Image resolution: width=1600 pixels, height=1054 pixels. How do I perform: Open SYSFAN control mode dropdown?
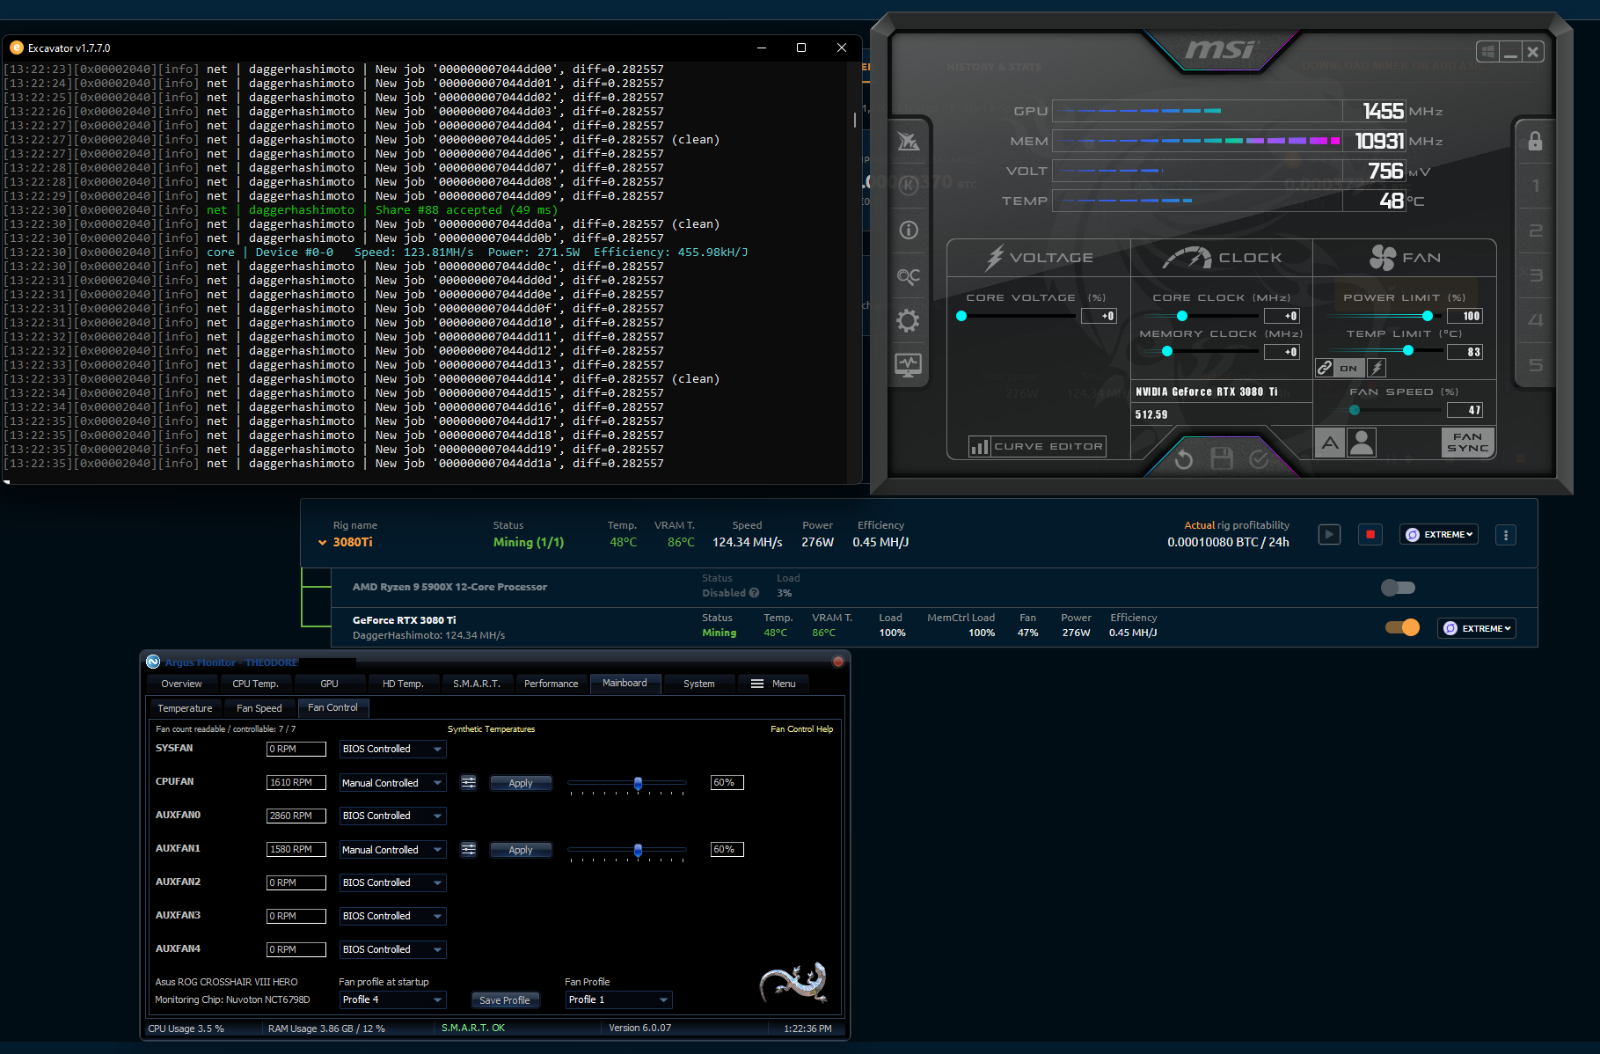pos(392,749)
